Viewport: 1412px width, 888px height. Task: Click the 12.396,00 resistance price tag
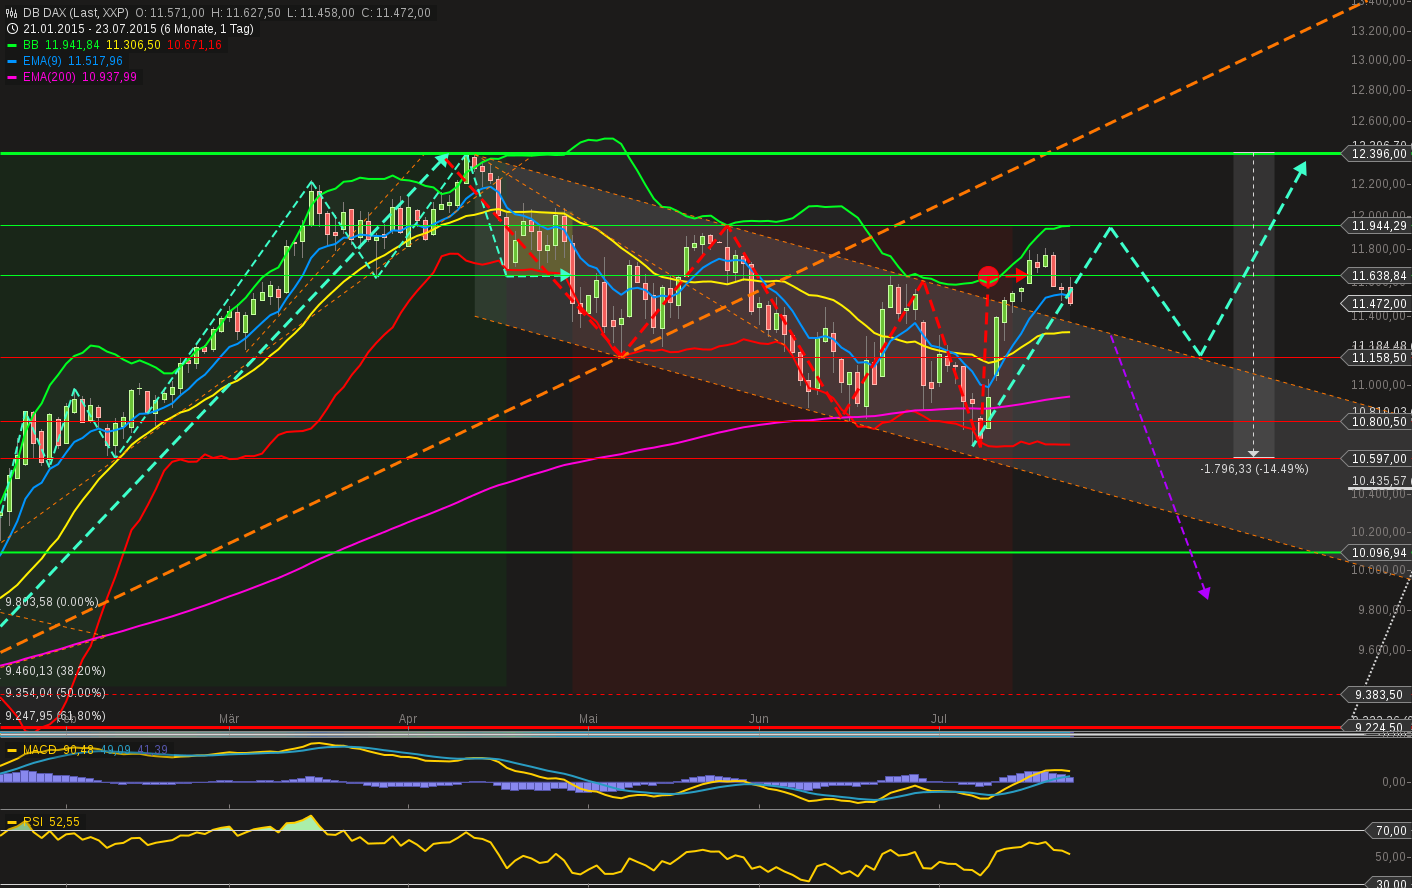1378,154
